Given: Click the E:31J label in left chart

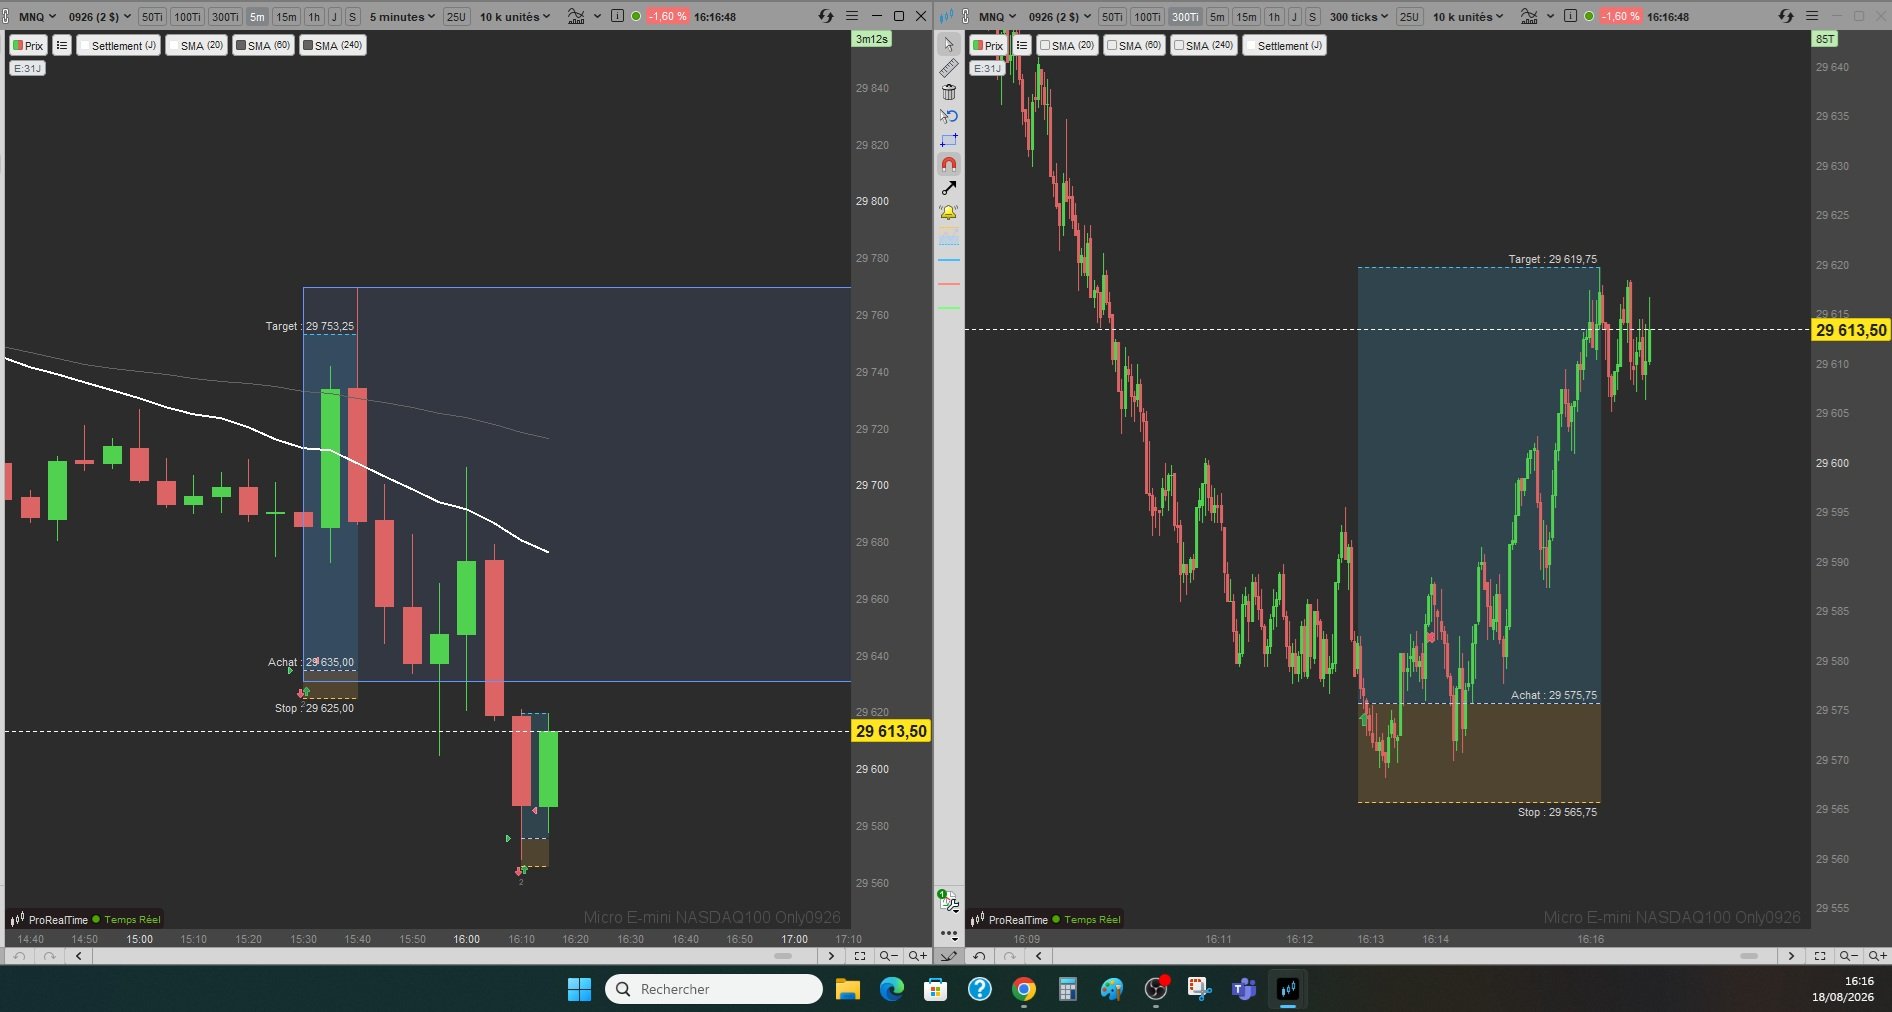Looking at the screenshot, I should point(27,68).
